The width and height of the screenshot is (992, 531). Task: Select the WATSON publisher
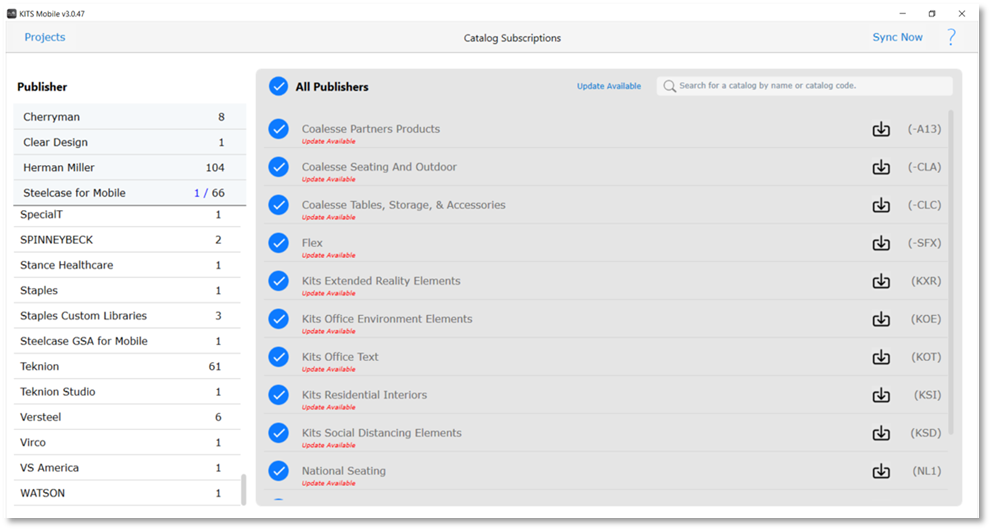click(127, 493)
